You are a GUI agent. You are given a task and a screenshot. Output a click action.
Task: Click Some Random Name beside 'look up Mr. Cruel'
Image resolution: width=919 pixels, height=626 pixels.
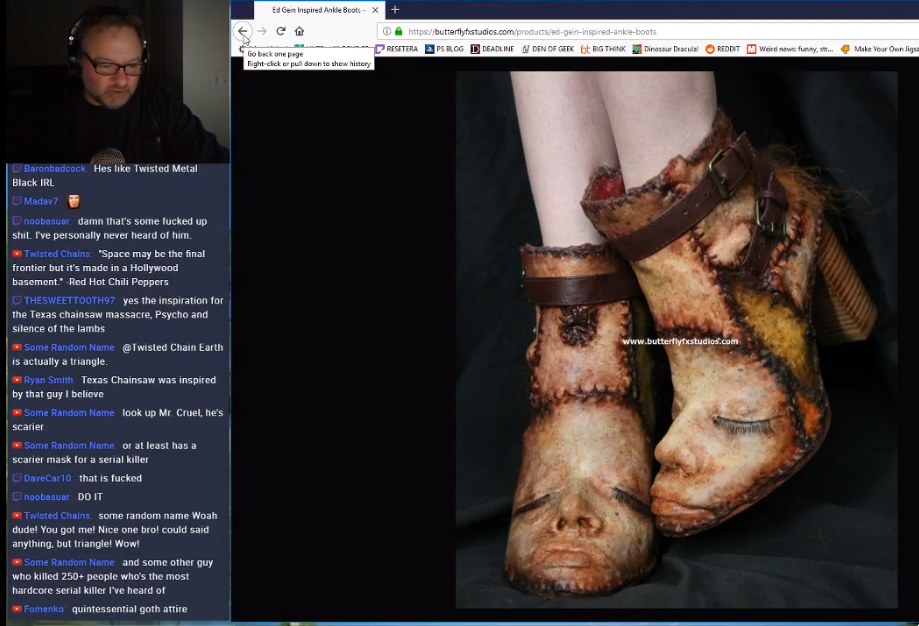point(69,413)
